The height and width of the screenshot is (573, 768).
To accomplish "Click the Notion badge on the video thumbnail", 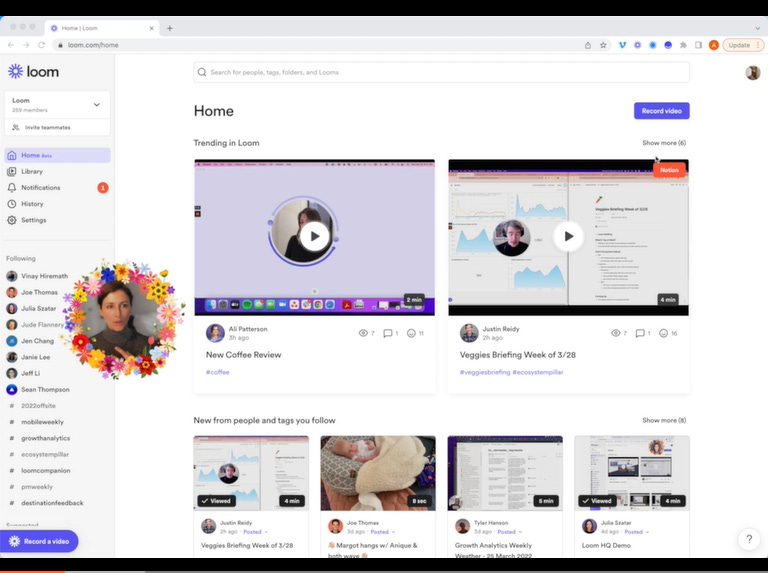I will click(669, 170).
